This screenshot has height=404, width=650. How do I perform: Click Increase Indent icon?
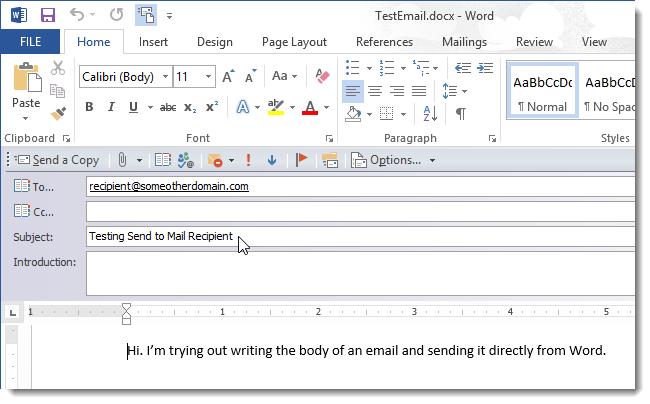click(x=485, y=68)
